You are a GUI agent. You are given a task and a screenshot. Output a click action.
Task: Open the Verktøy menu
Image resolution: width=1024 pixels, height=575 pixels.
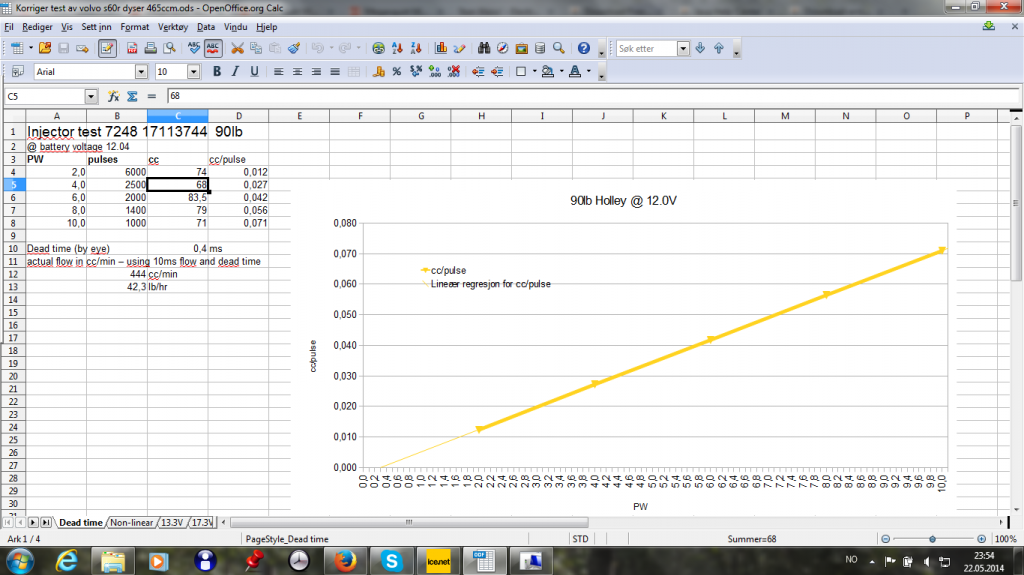coord(172,27)
